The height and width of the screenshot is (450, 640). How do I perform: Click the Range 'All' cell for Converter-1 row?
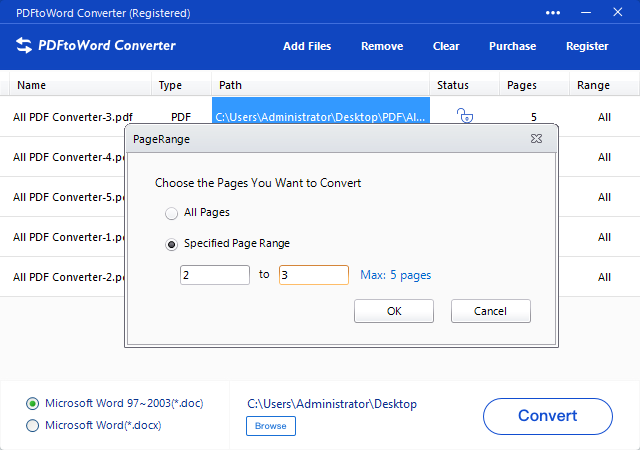604,237
